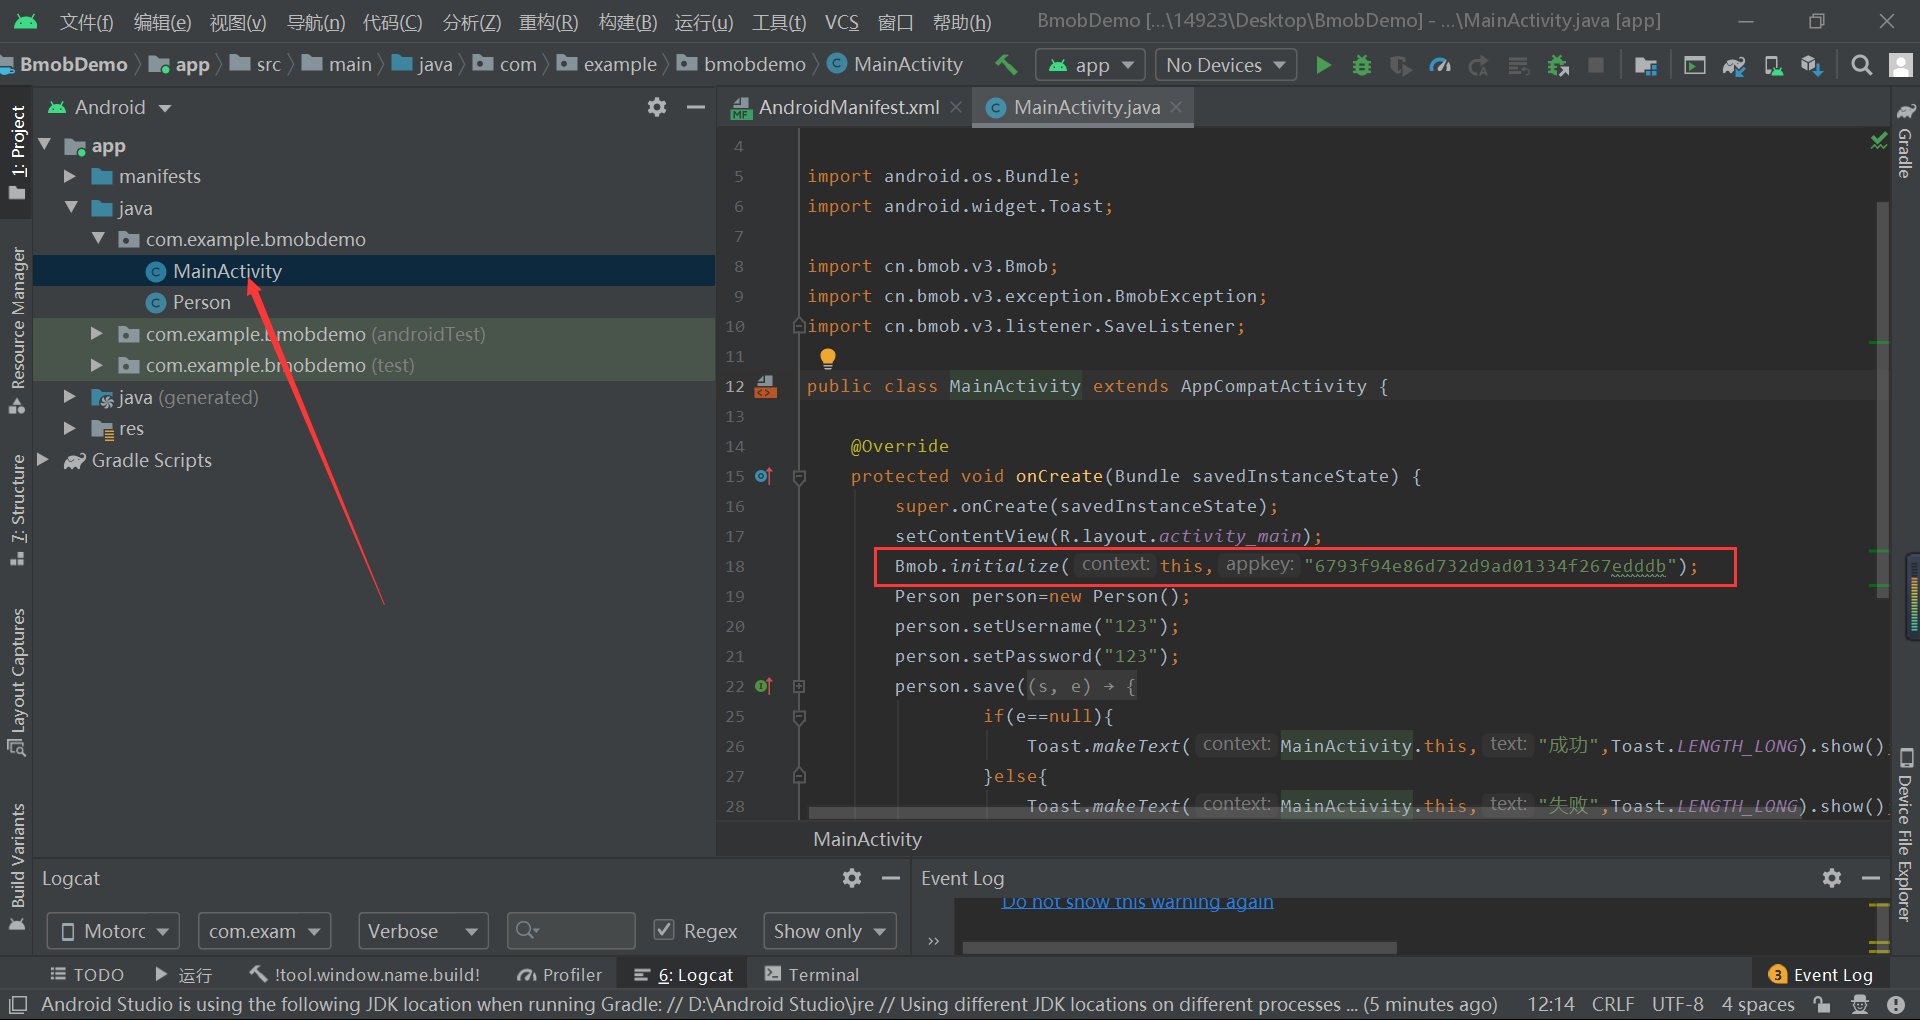Open Logcat settings gear
The height and width of the screenshot is (1020, 1920).
coord(851,878)
